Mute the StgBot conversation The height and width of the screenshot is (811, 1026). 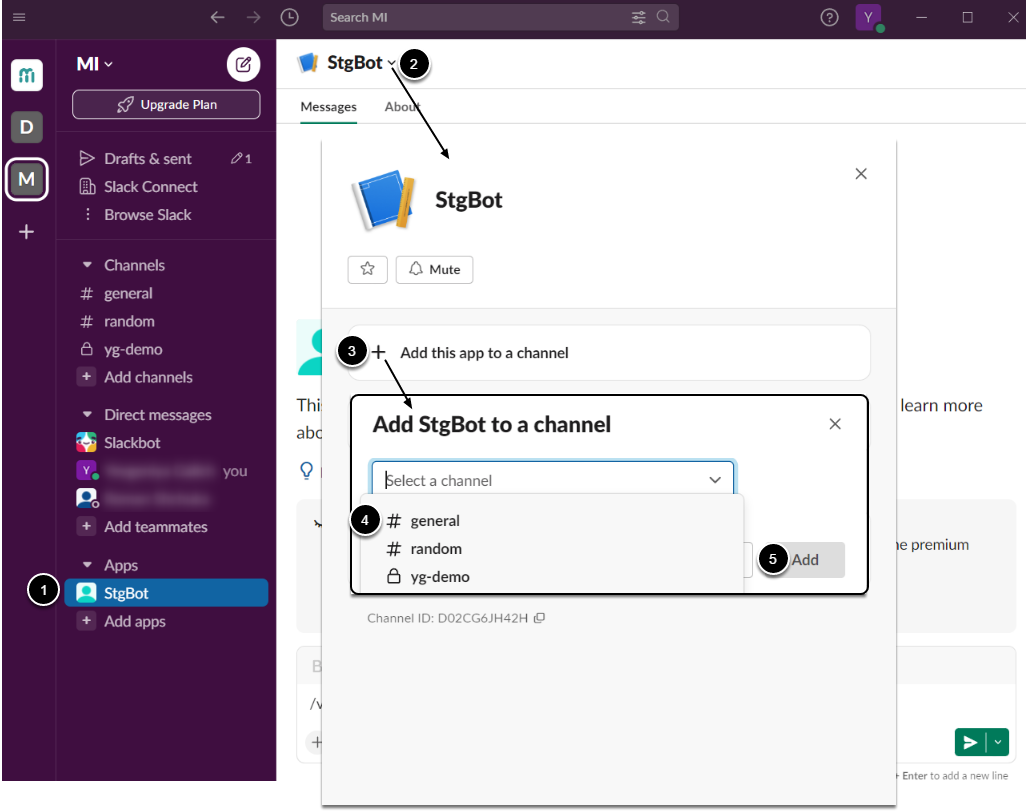pos(434,269)
